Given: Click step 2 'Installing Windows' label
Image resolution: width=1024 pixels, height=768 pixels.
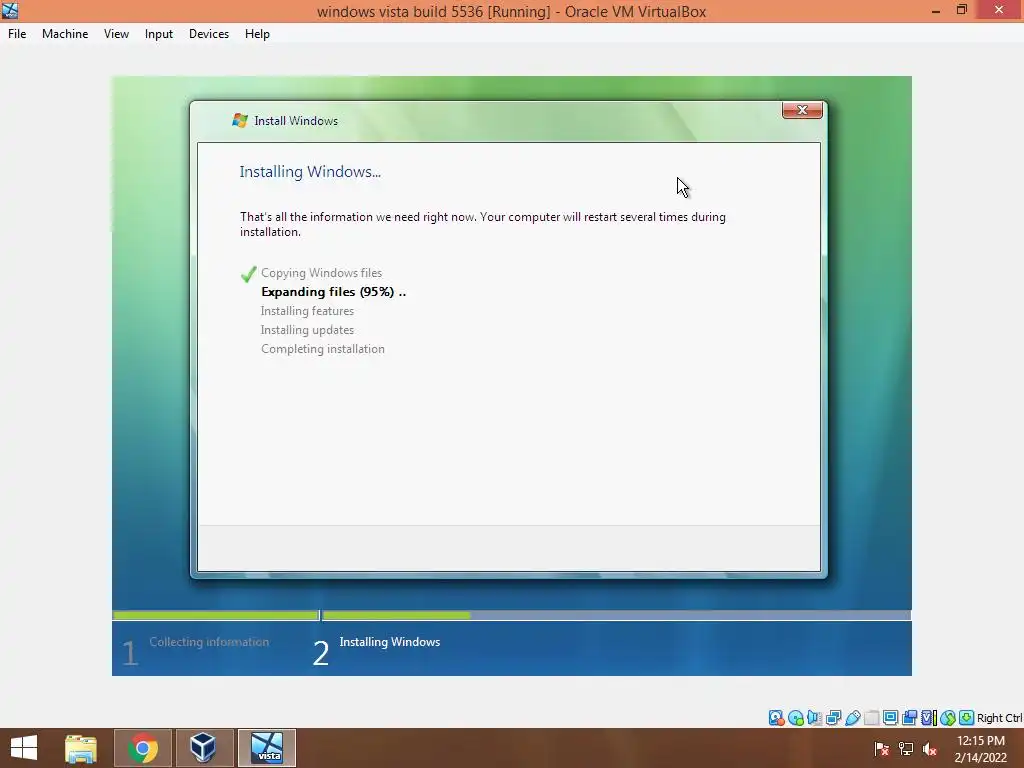Looking at the screenshot, I should click(x=390, y=642).
